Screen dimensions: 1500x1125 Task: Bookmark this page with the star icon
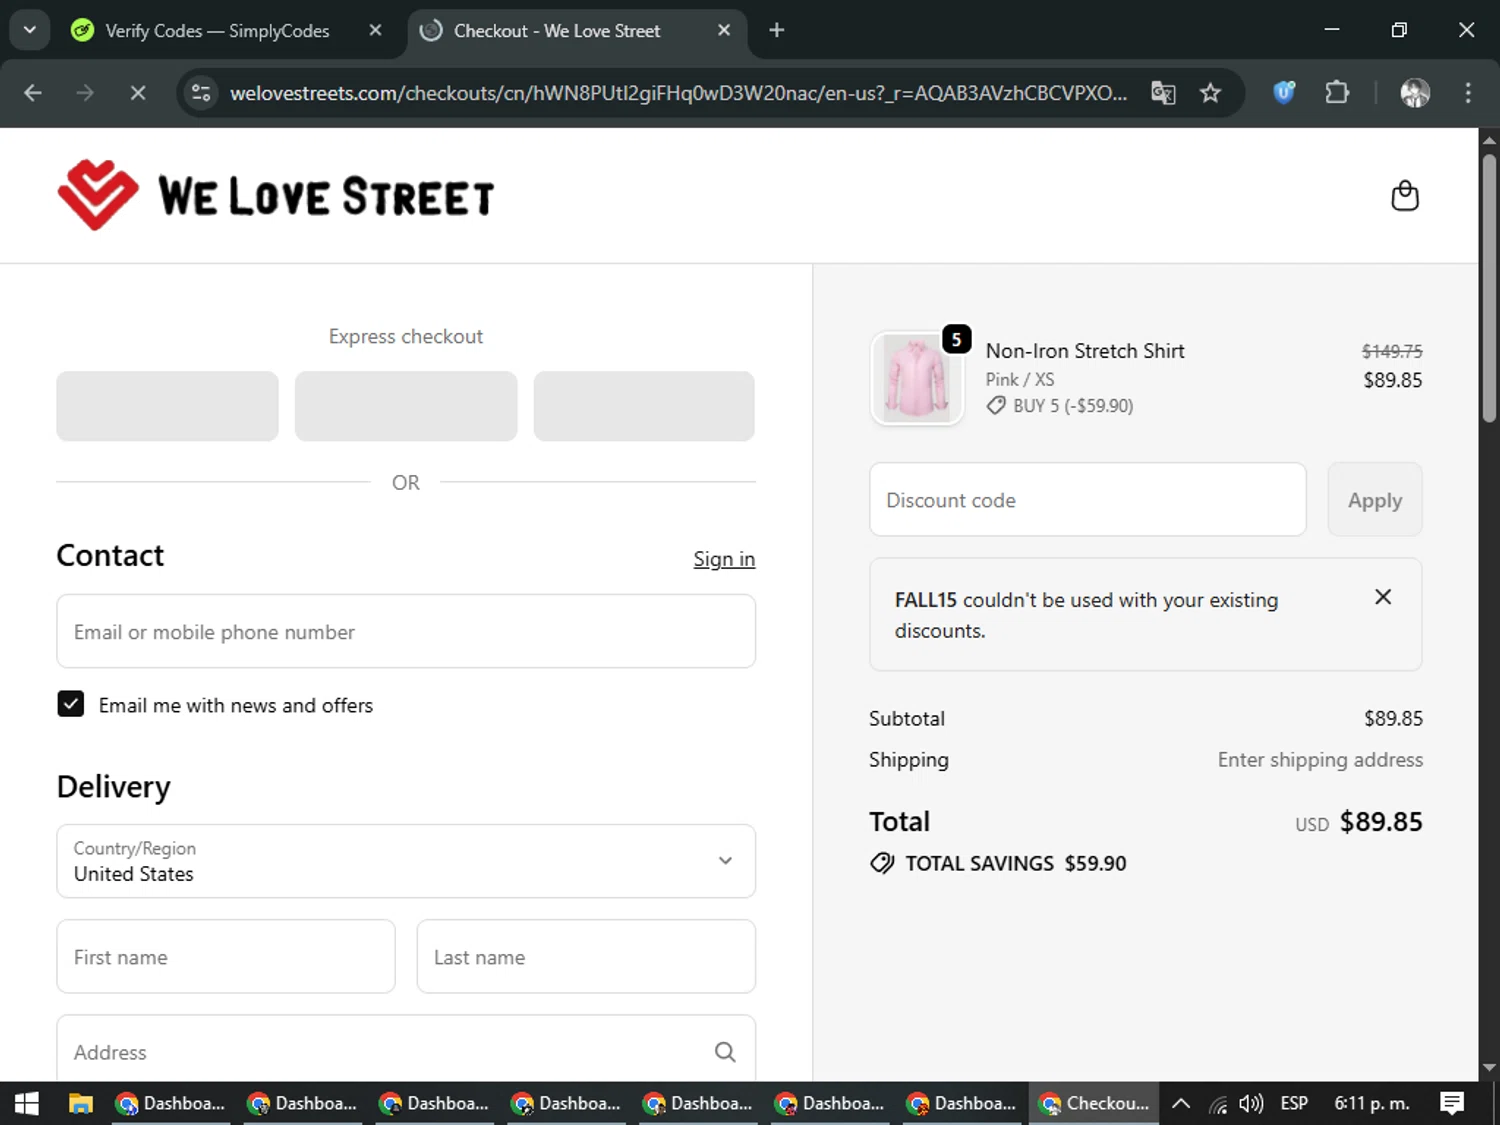tap(1210, 93)
